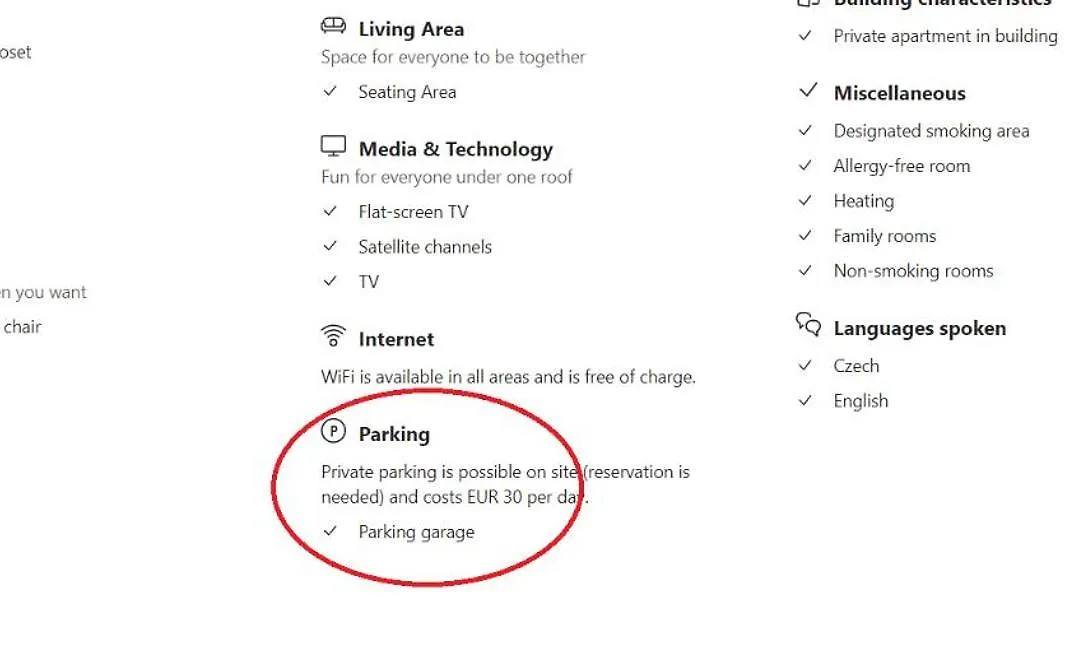Click the large checkmark icon next to Miscellaneous
Screen dimensions: 1080x655
click(x=808, y=90)
